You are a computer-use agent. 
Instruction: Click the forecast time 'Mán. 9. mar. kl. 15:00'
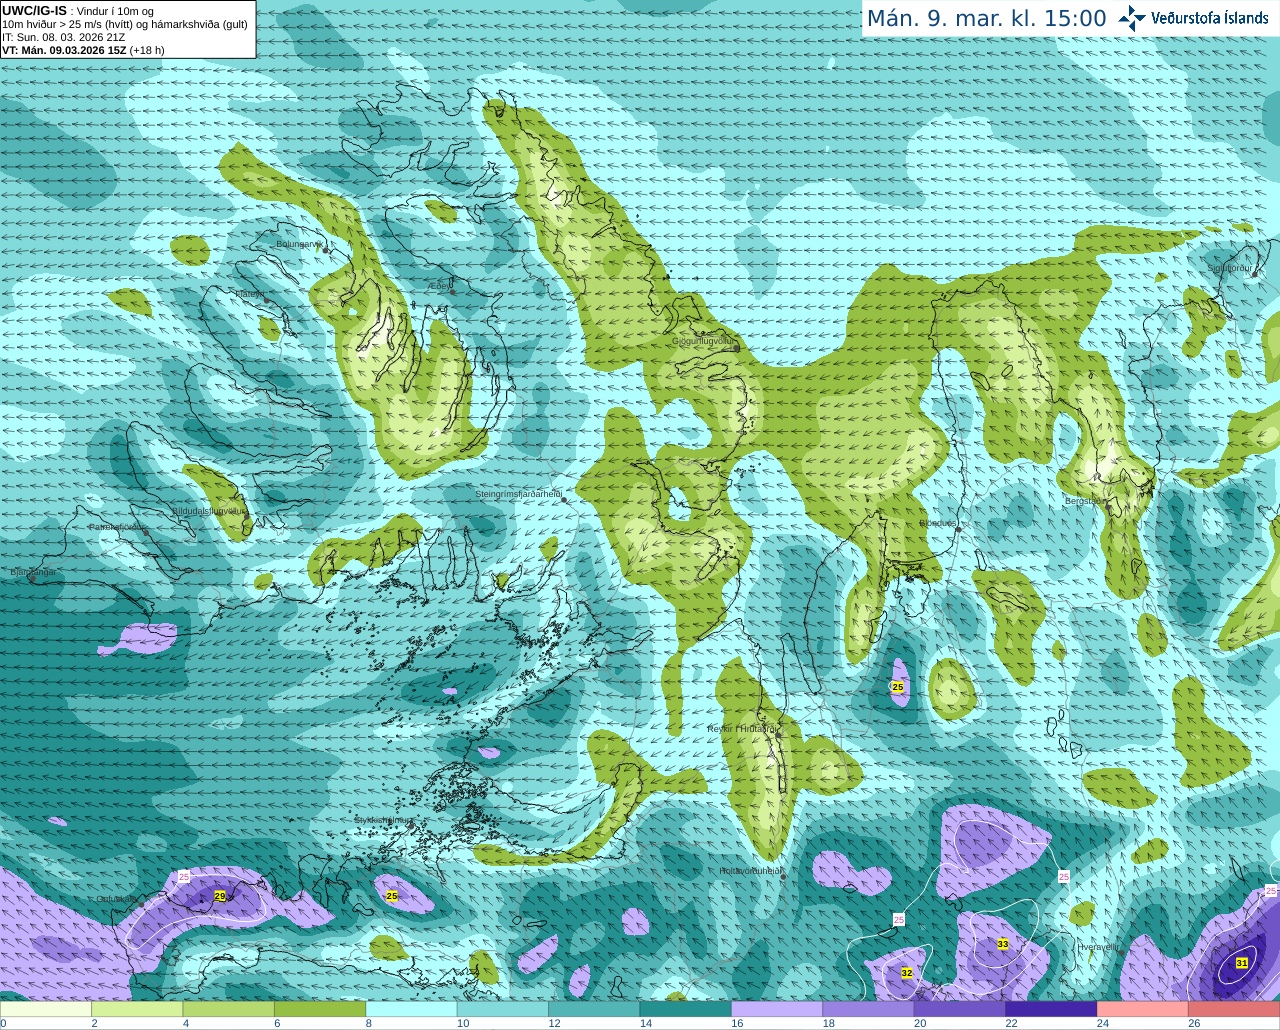point(986,19)
